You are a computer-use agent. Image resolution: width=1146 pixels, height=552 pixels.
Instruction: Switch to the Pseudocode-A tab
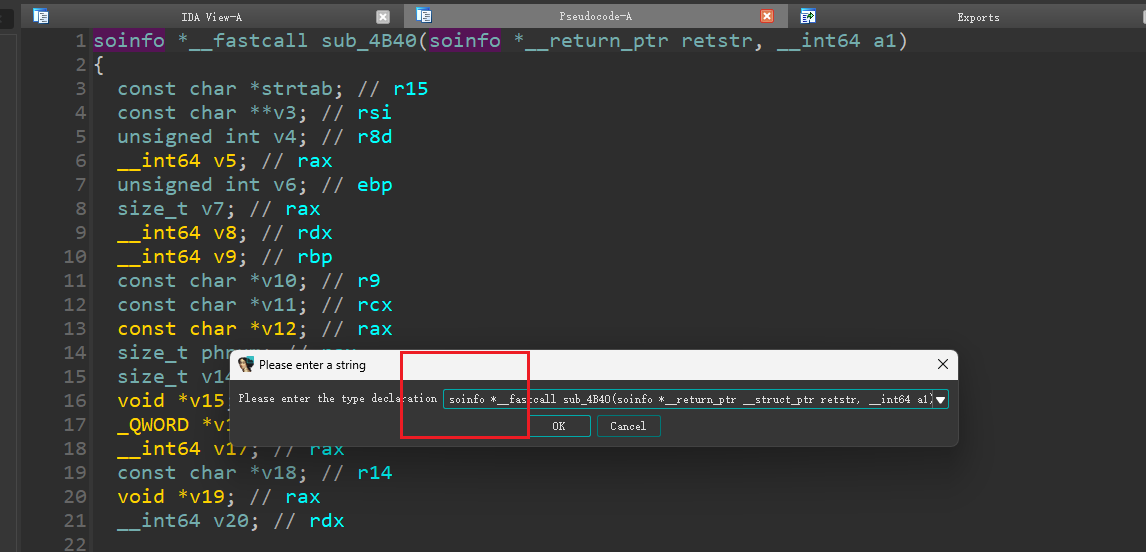coord(594,16)
